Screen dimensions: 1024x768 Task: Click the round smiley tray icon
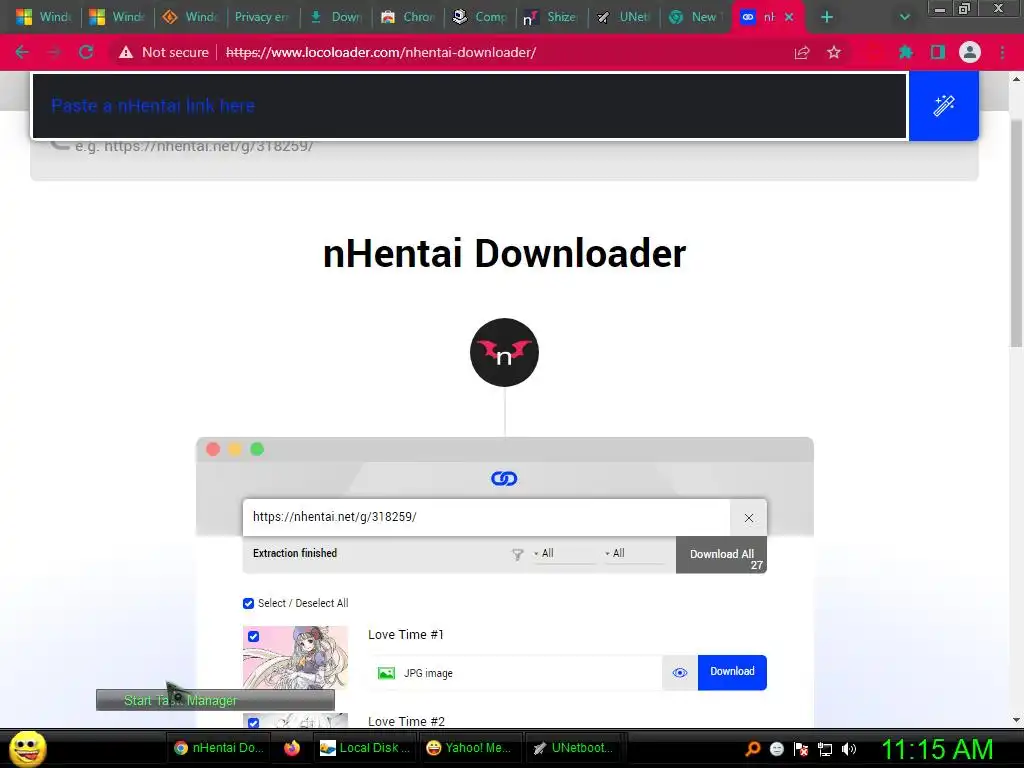(x=776, y=749)
